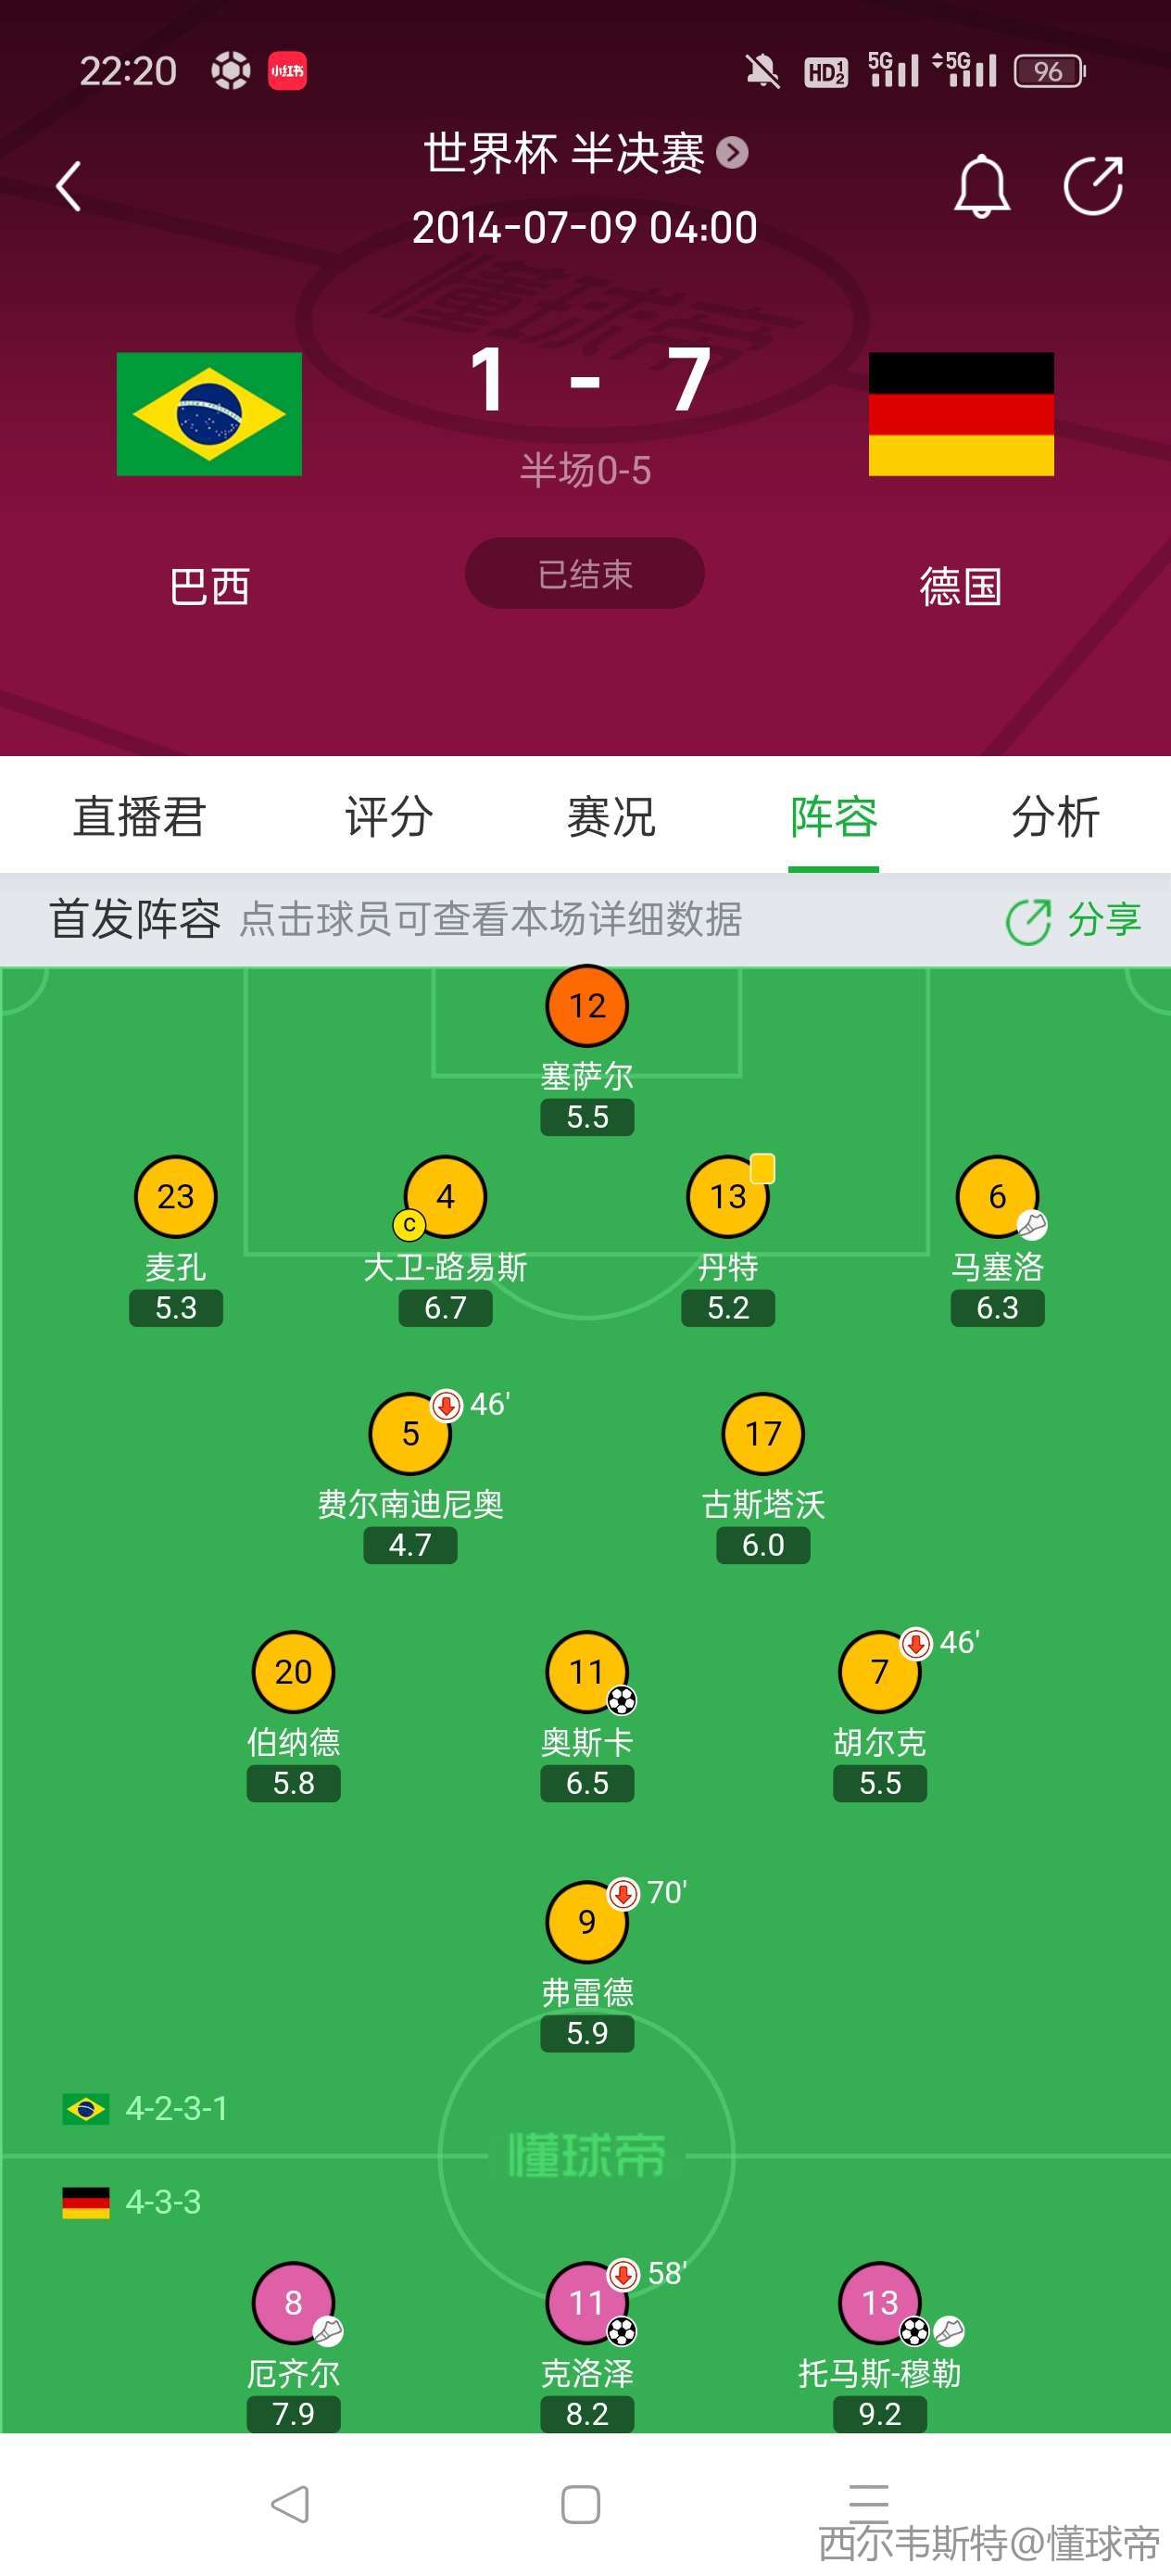The height and width of the screenshot is (2576, 1171).
Task: Switch to 评分 tab
Action: point(389,817)
